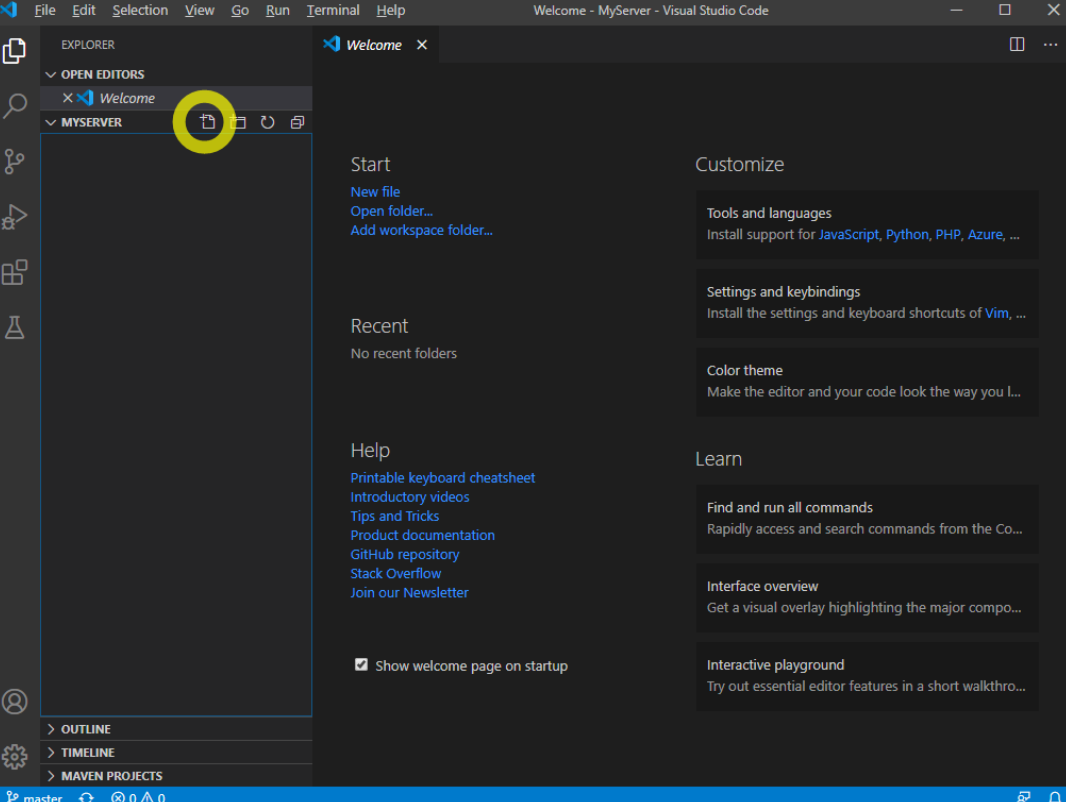This screenshot has width=1066, height=802.
Task: Open the Source Control view
Action: point(14,162)
